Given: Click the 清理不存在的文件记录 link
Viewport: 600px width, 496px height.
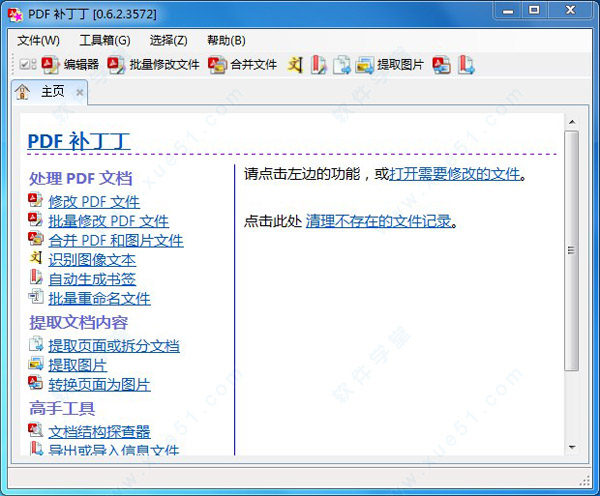Looking at the screenshot, I should pos(378,221).
